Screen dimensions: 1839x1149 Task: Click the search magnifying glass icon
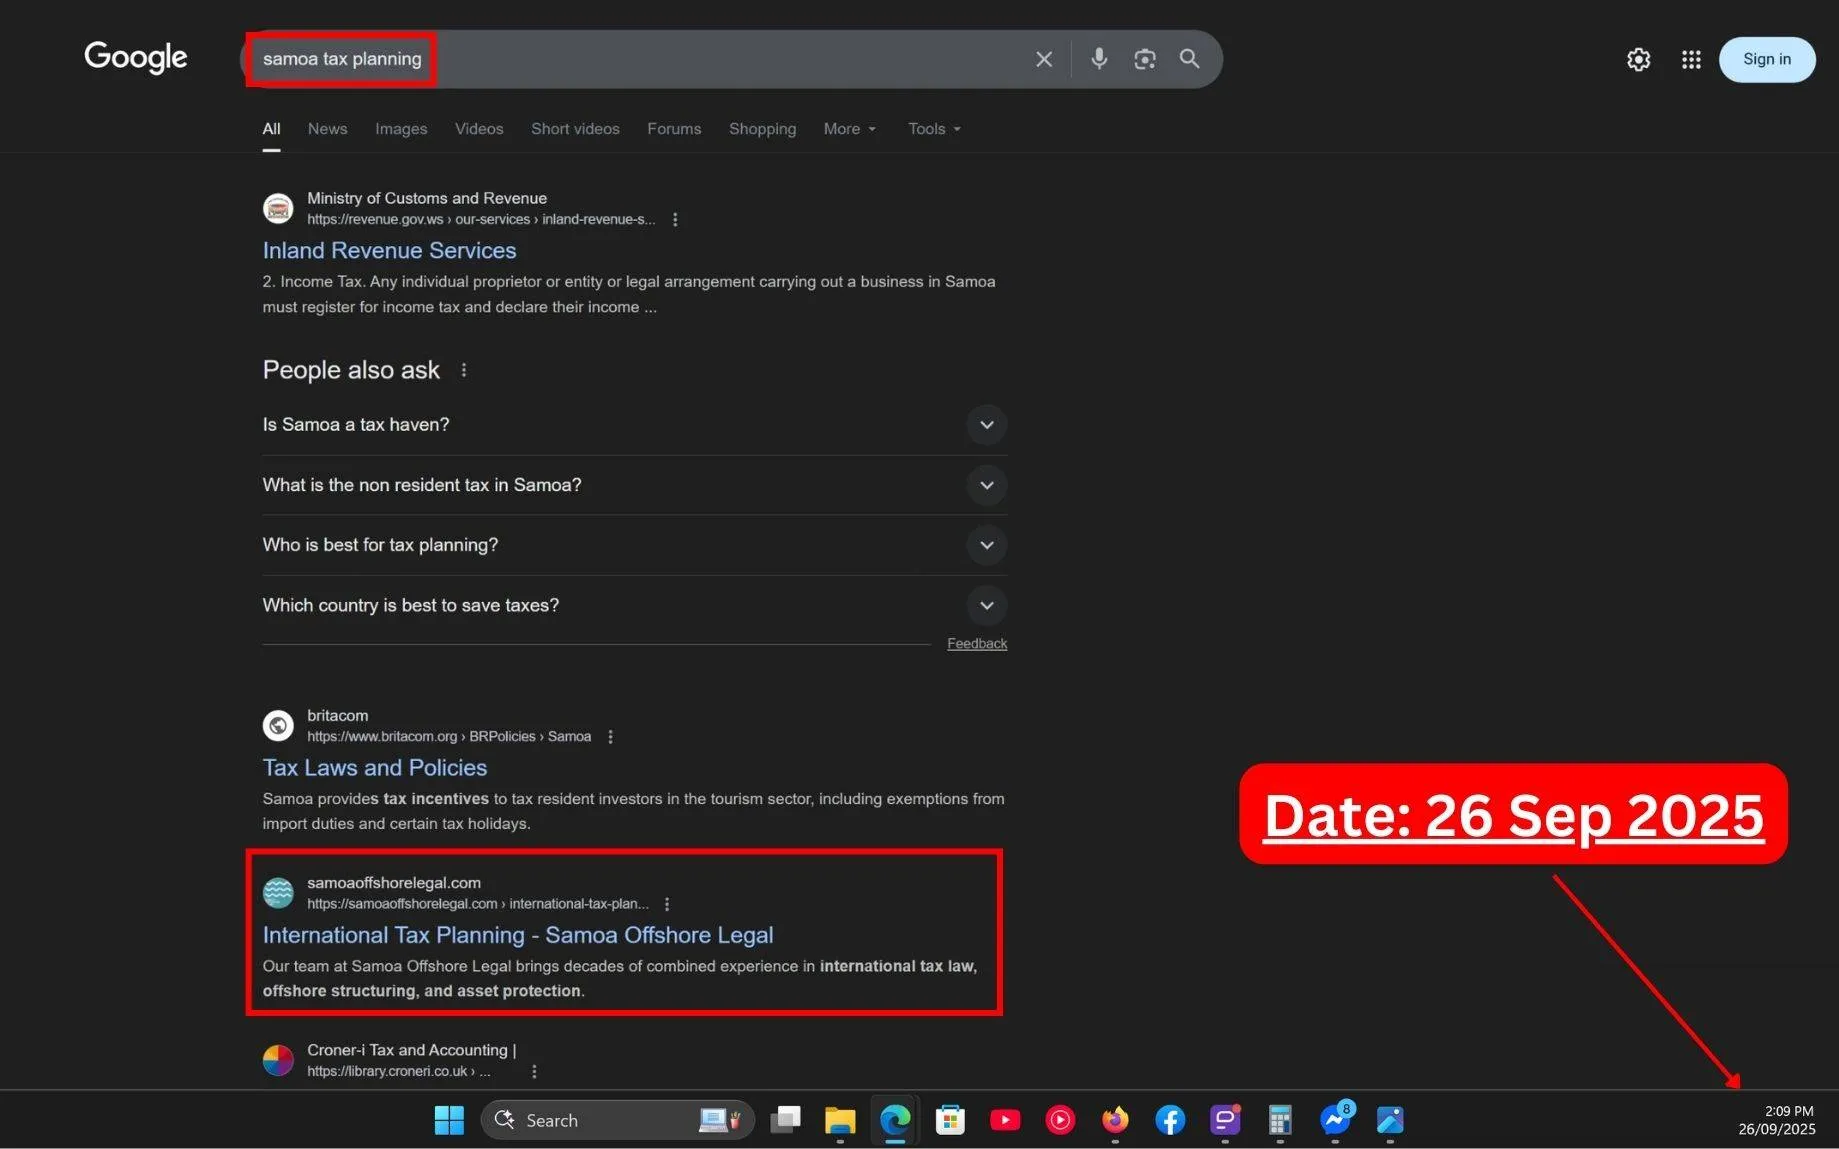(1188, 58)
